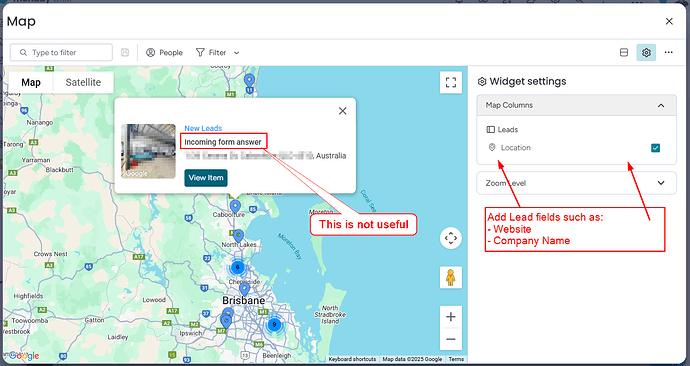Screen dimensions: 690x366
Task: Open the lead street view thumbnail
Action: [148, 151]
